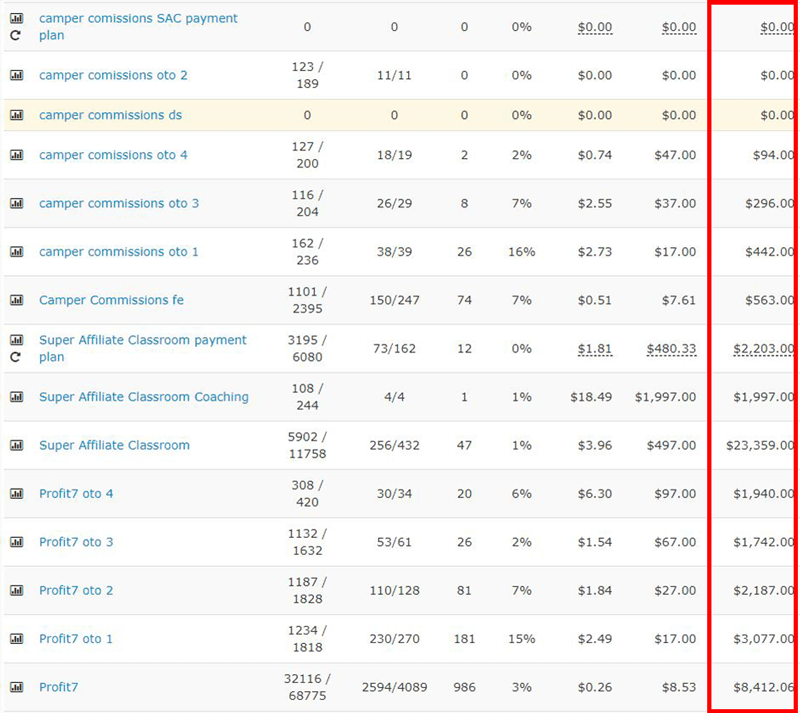Viewport: 800px width, 713px height.
Task: Open stats chart icon for Camper Commissions fe
Action: click(16, 300)
